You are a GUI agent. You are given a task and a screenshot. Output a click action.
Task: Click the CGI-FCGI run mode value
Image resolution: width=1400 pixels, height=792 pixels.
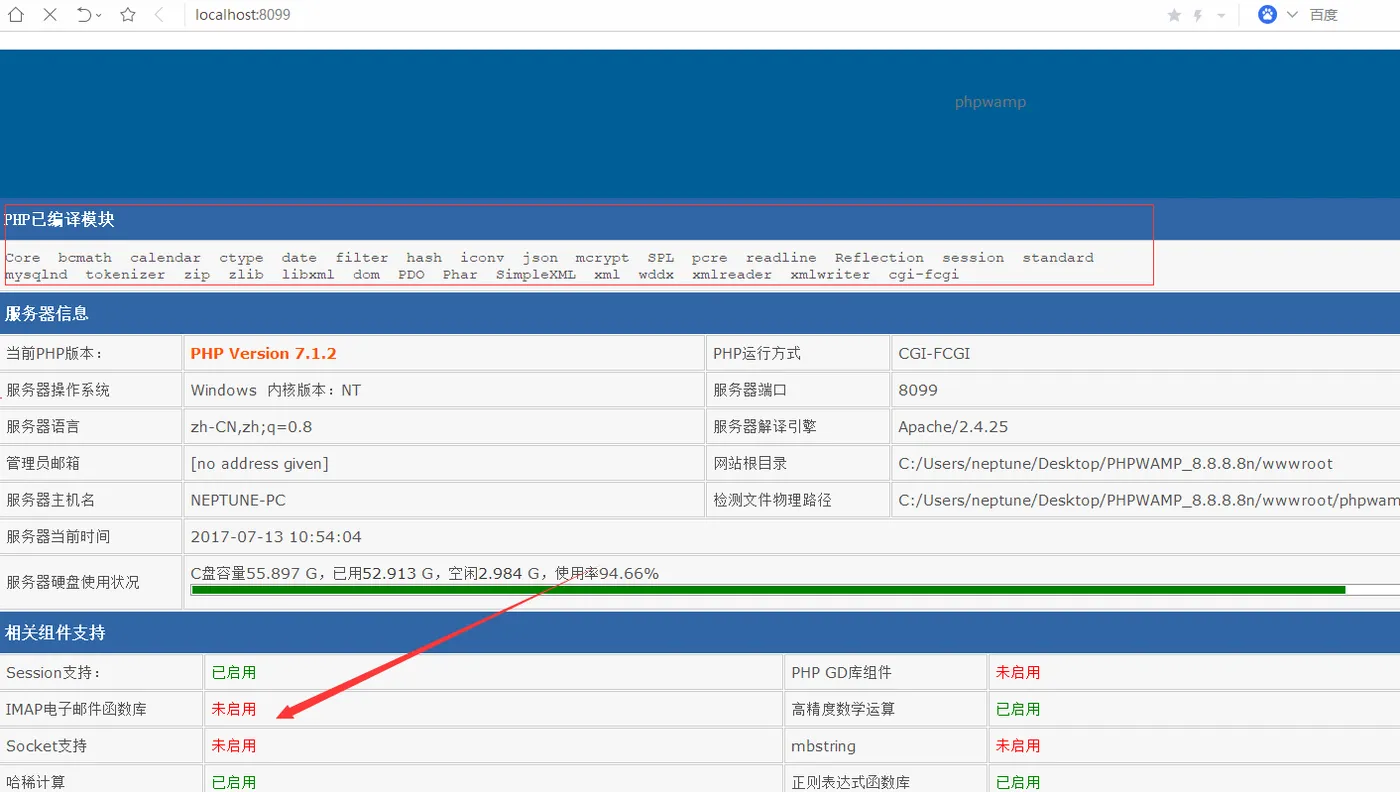[x=934, y=354]
